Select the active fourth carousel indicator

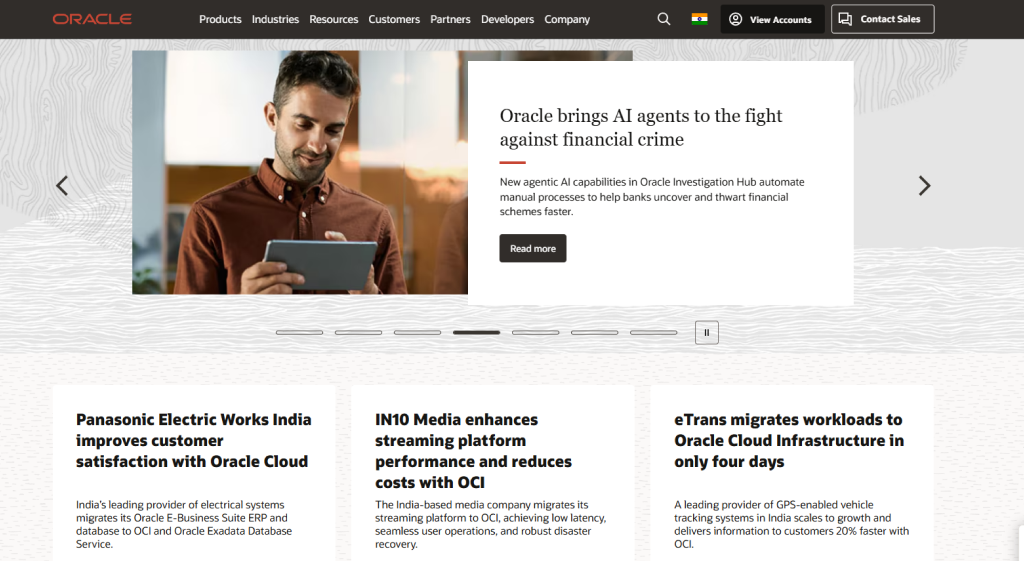coord(476,332)
